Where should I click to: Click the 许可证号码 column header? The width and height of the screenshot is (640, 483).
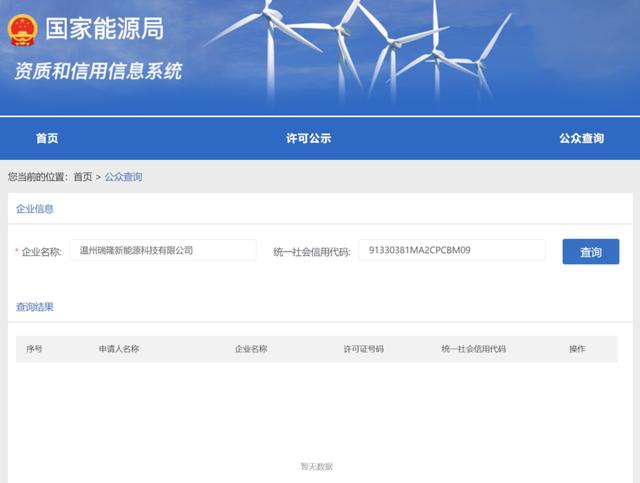[363, 349]
